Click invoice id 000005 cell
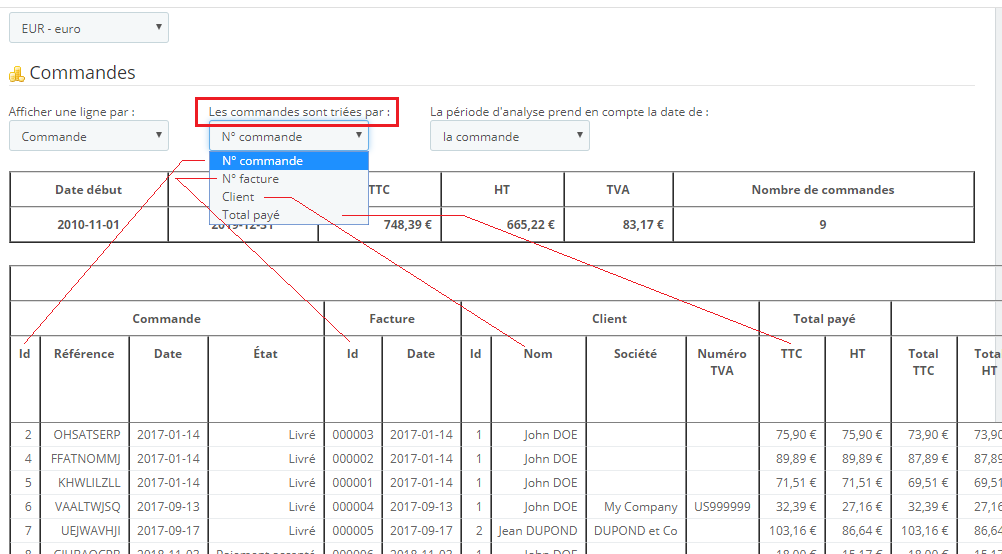The image size is (1002, 554). click(x=353, y=530)
